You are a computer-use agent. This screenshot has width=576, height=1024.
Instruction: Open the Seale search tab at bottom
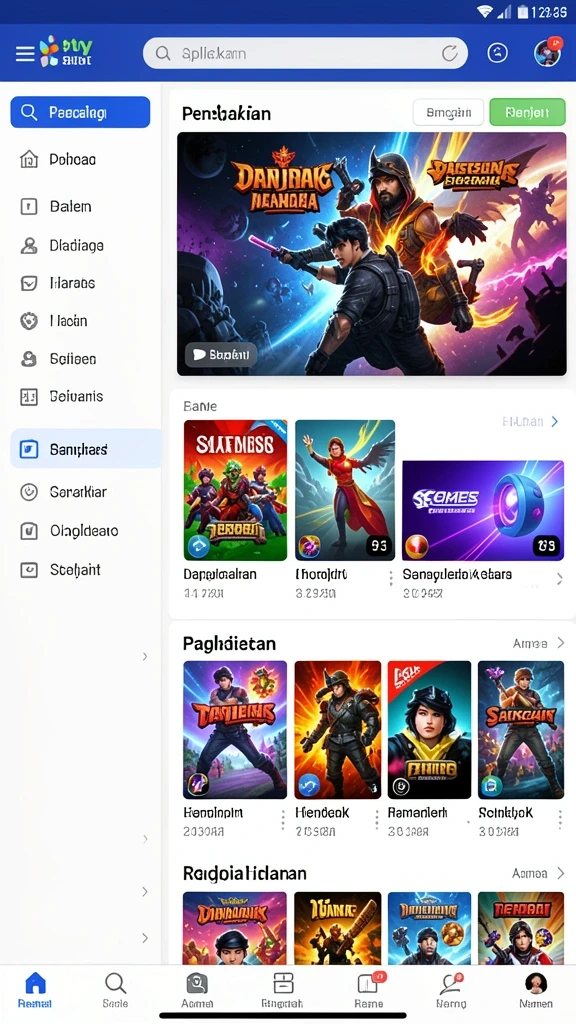115,990
